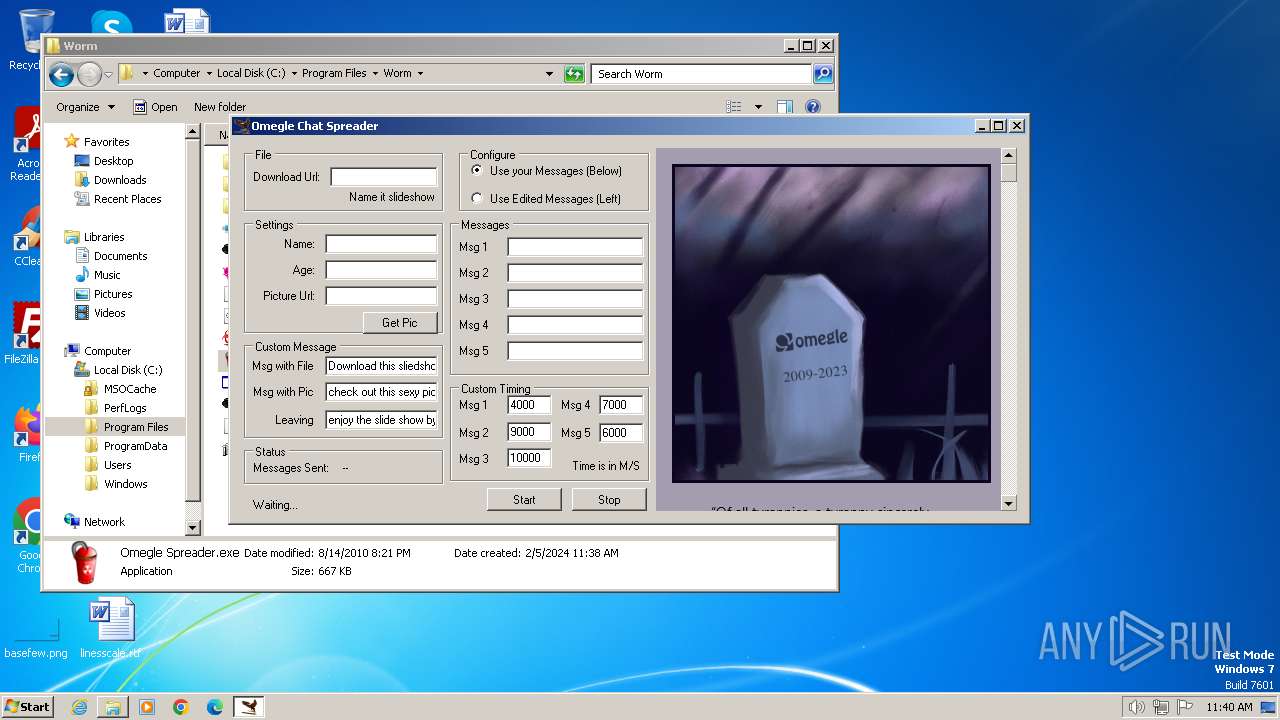Open linesscale.rtf desktop file
Viewport: 1280px width, 720px height.
coord(110,629)
